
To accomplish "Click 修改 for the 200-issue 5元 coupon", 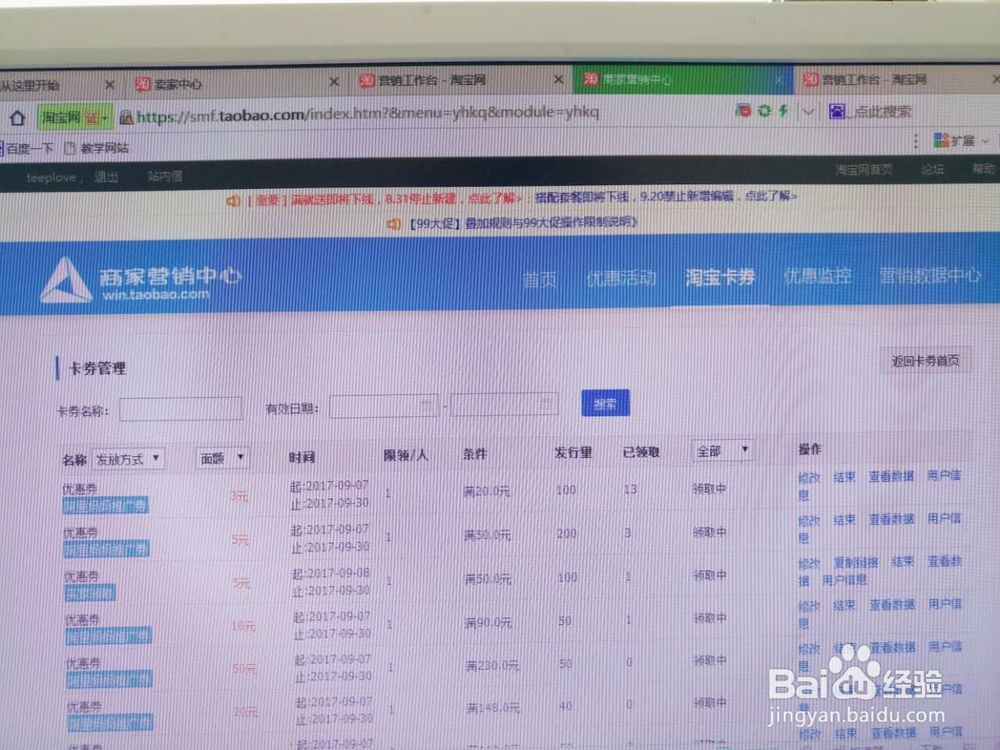I will click(x=809, y=520).
